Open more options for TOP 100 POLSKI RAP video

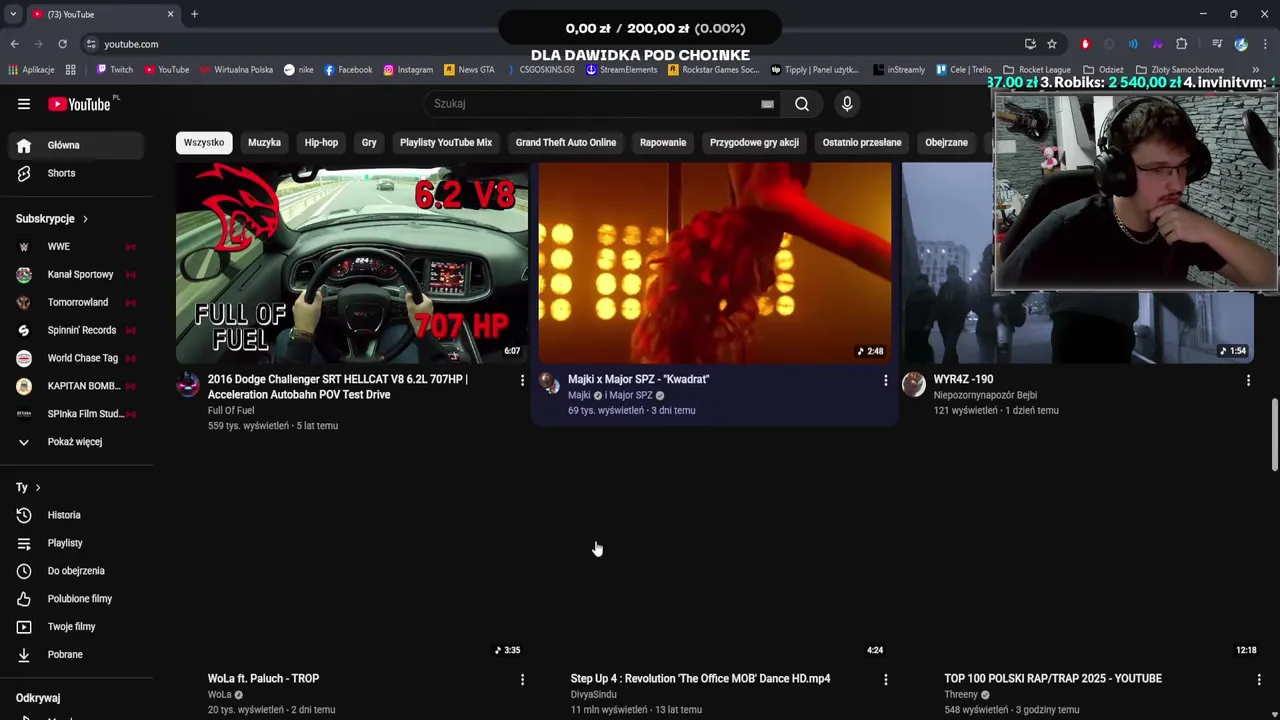click(x=1259, y=679)
